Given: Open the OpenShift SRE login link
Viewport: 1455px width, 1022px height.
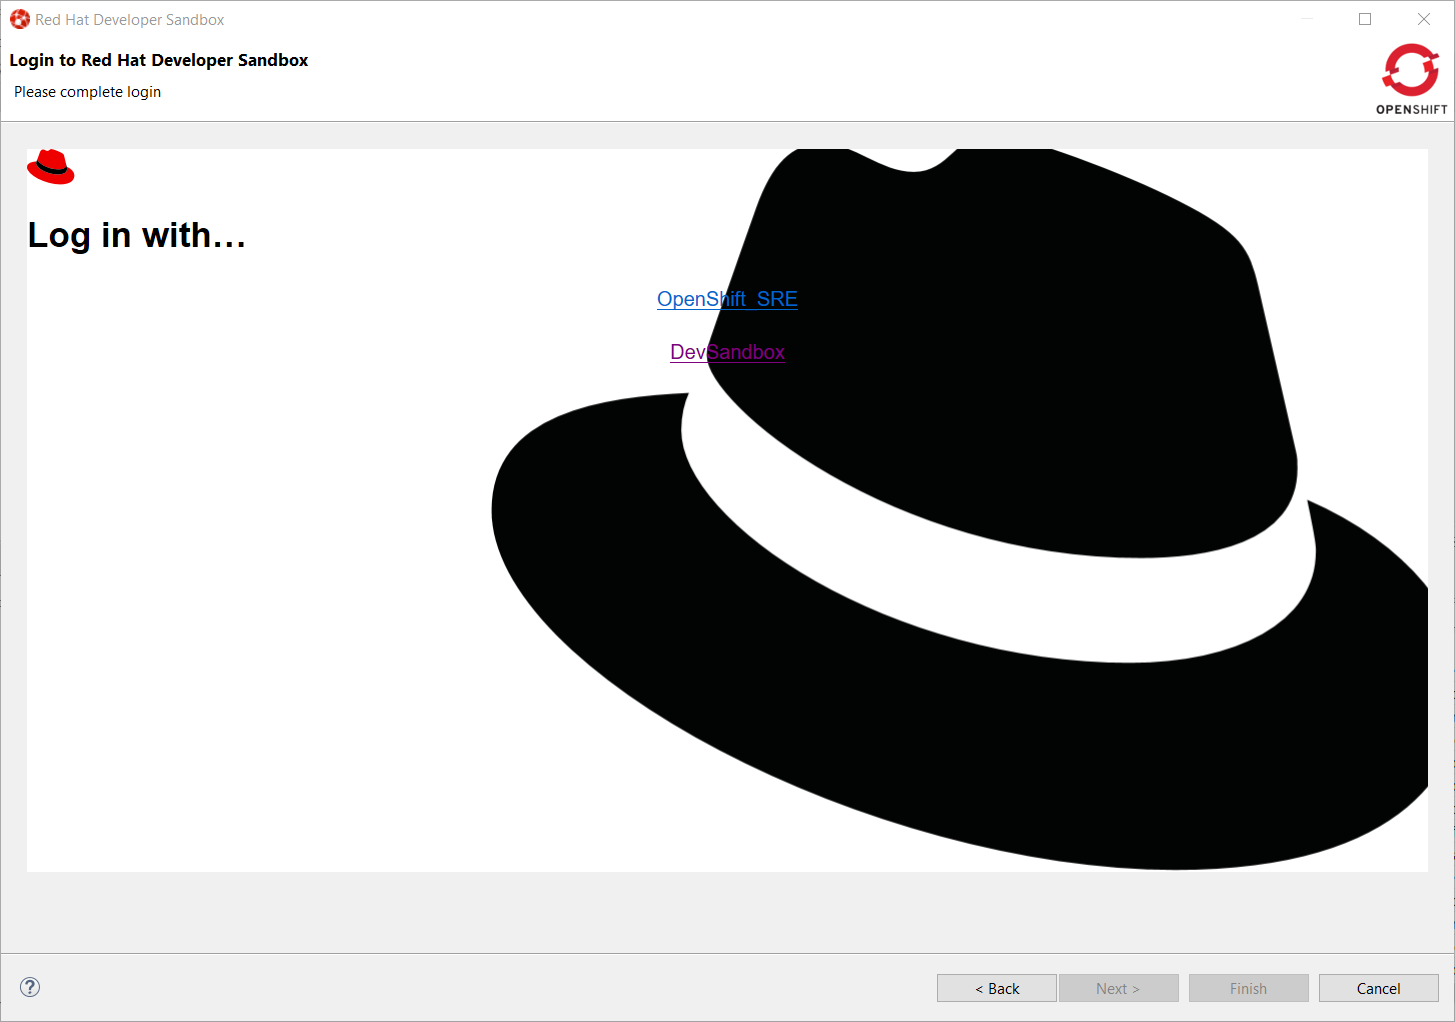Looking at the screenshot, I should 727,299.
